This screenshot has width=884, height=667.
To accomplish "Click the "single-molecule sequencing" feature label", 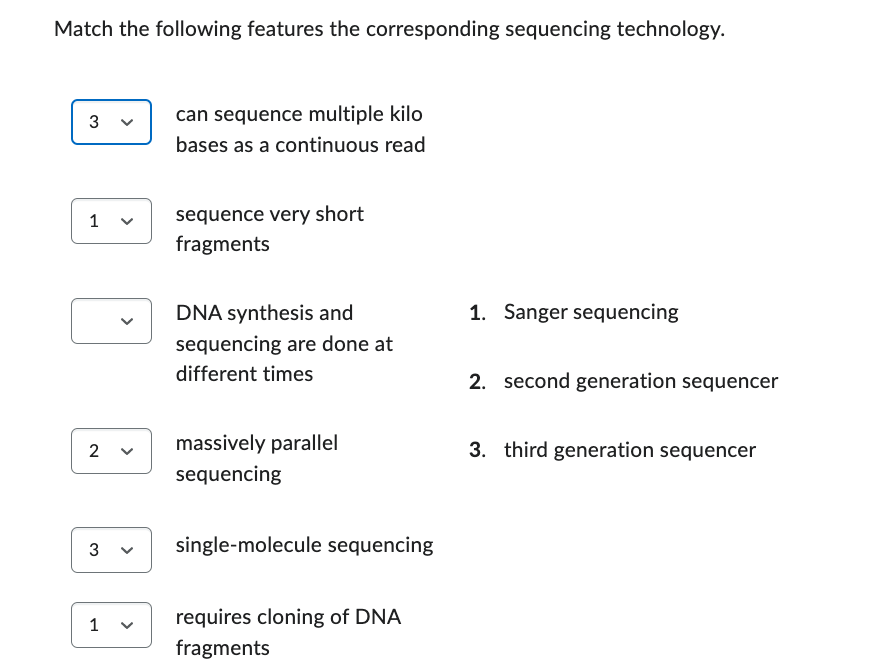I will [304, 545].
